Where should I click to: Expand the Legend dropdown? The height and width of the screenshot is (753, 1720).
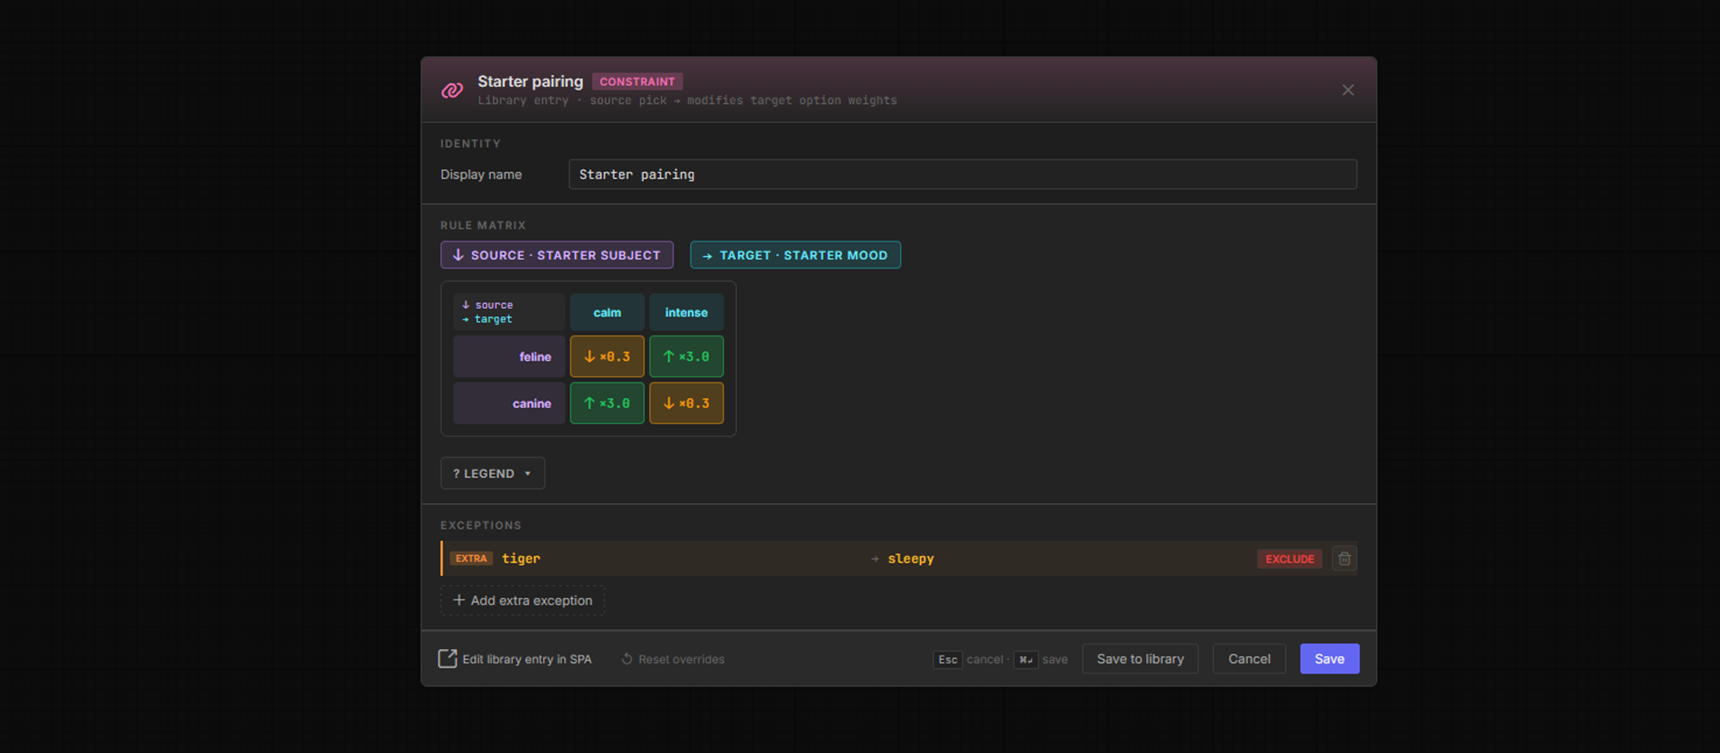point(493,473)
